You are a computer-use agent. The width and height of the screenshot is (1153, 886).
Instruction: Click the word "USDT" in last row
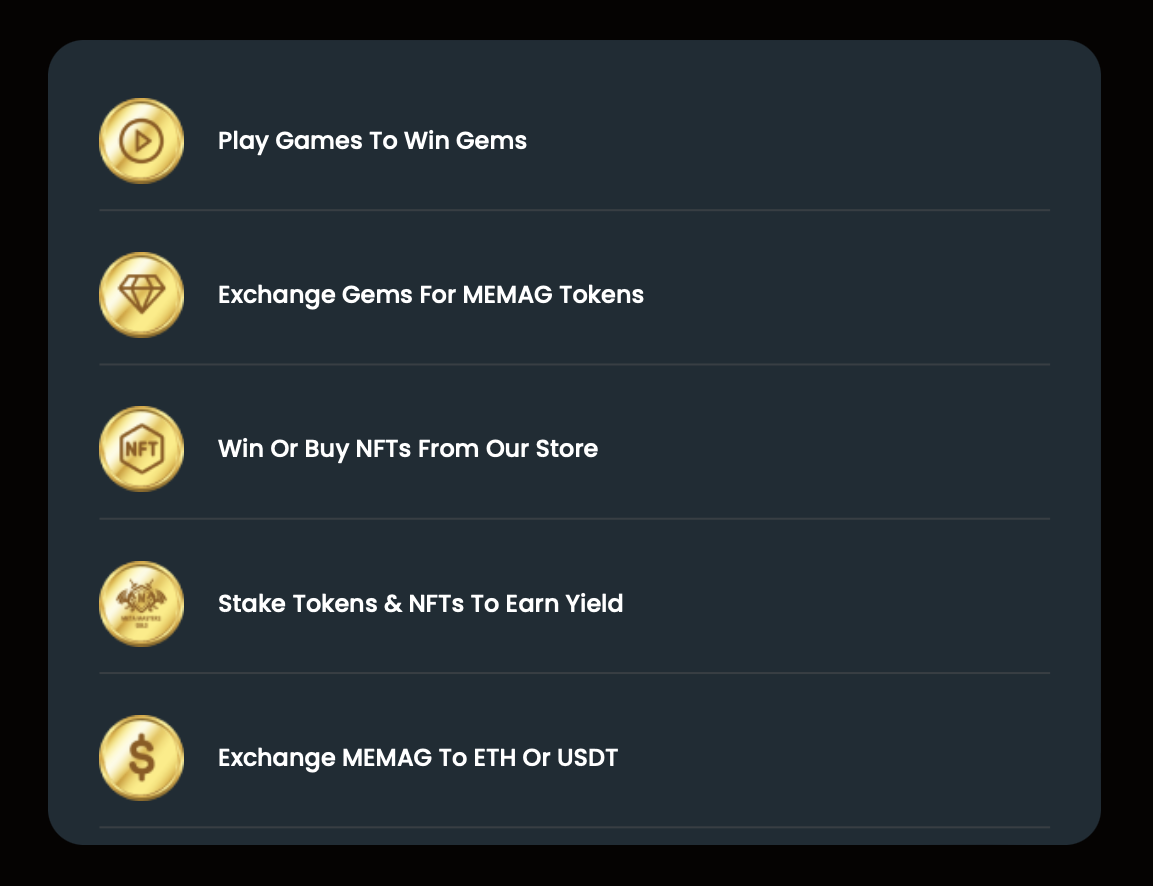click(588, 757)
